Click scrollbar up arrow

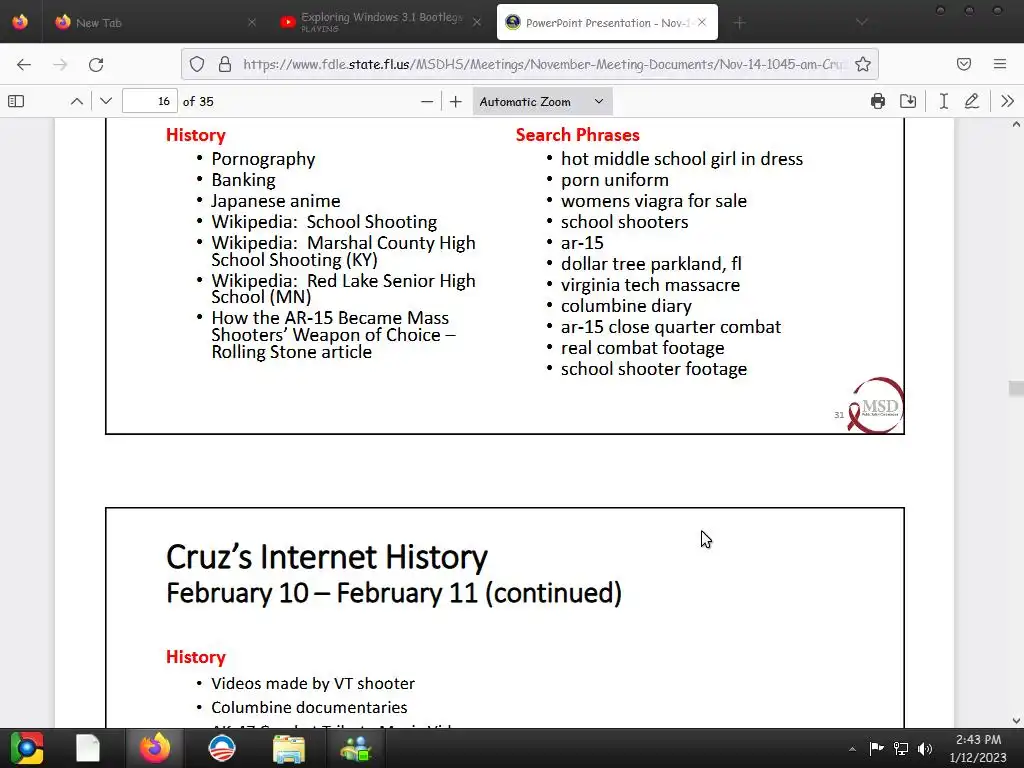1016,125
